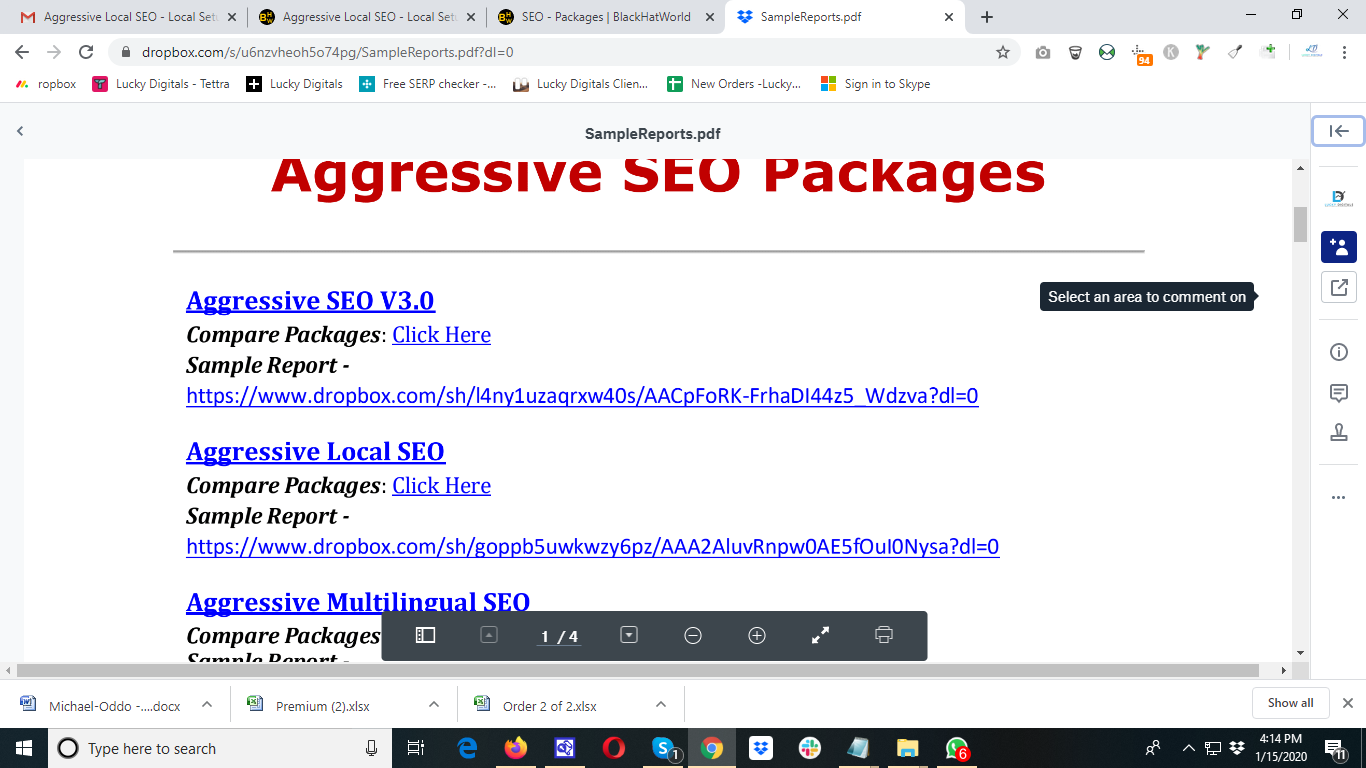Expand options for Michael-Oddo docx download
The image size is (1366, 768).
207,704
